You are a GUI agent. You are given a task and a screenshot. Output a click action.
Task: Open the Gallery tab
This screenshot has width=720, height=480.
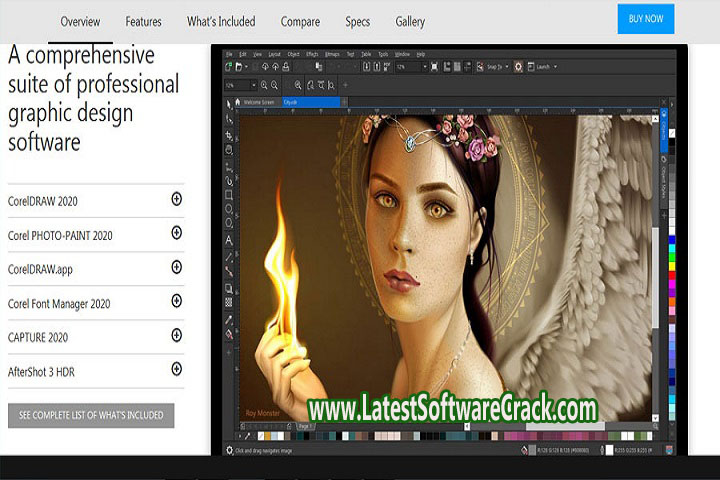(410, 22)
